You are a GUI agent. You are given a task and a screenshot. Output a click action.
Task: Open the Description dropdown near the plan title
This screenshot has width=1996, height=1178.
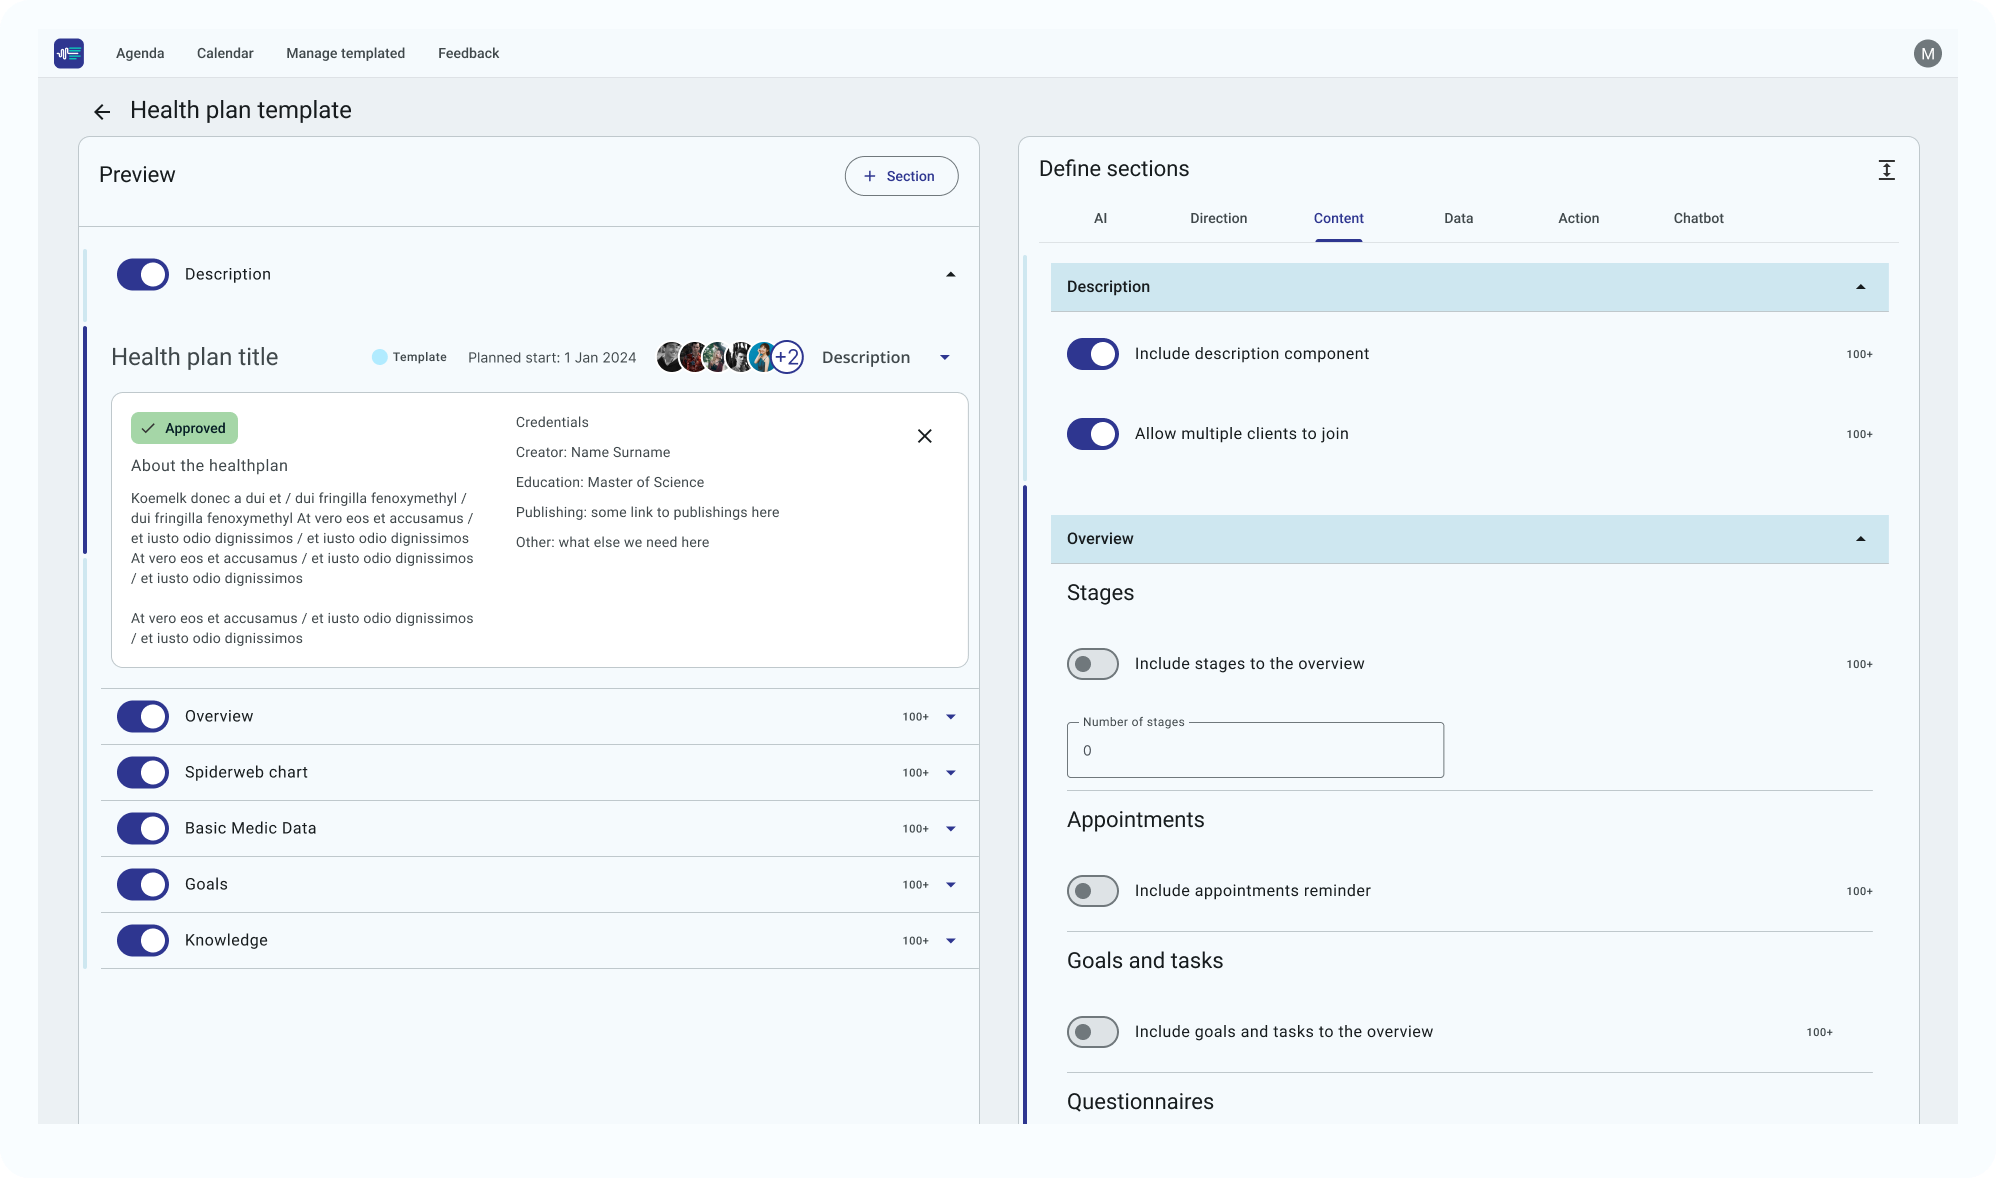click(944, 357)
